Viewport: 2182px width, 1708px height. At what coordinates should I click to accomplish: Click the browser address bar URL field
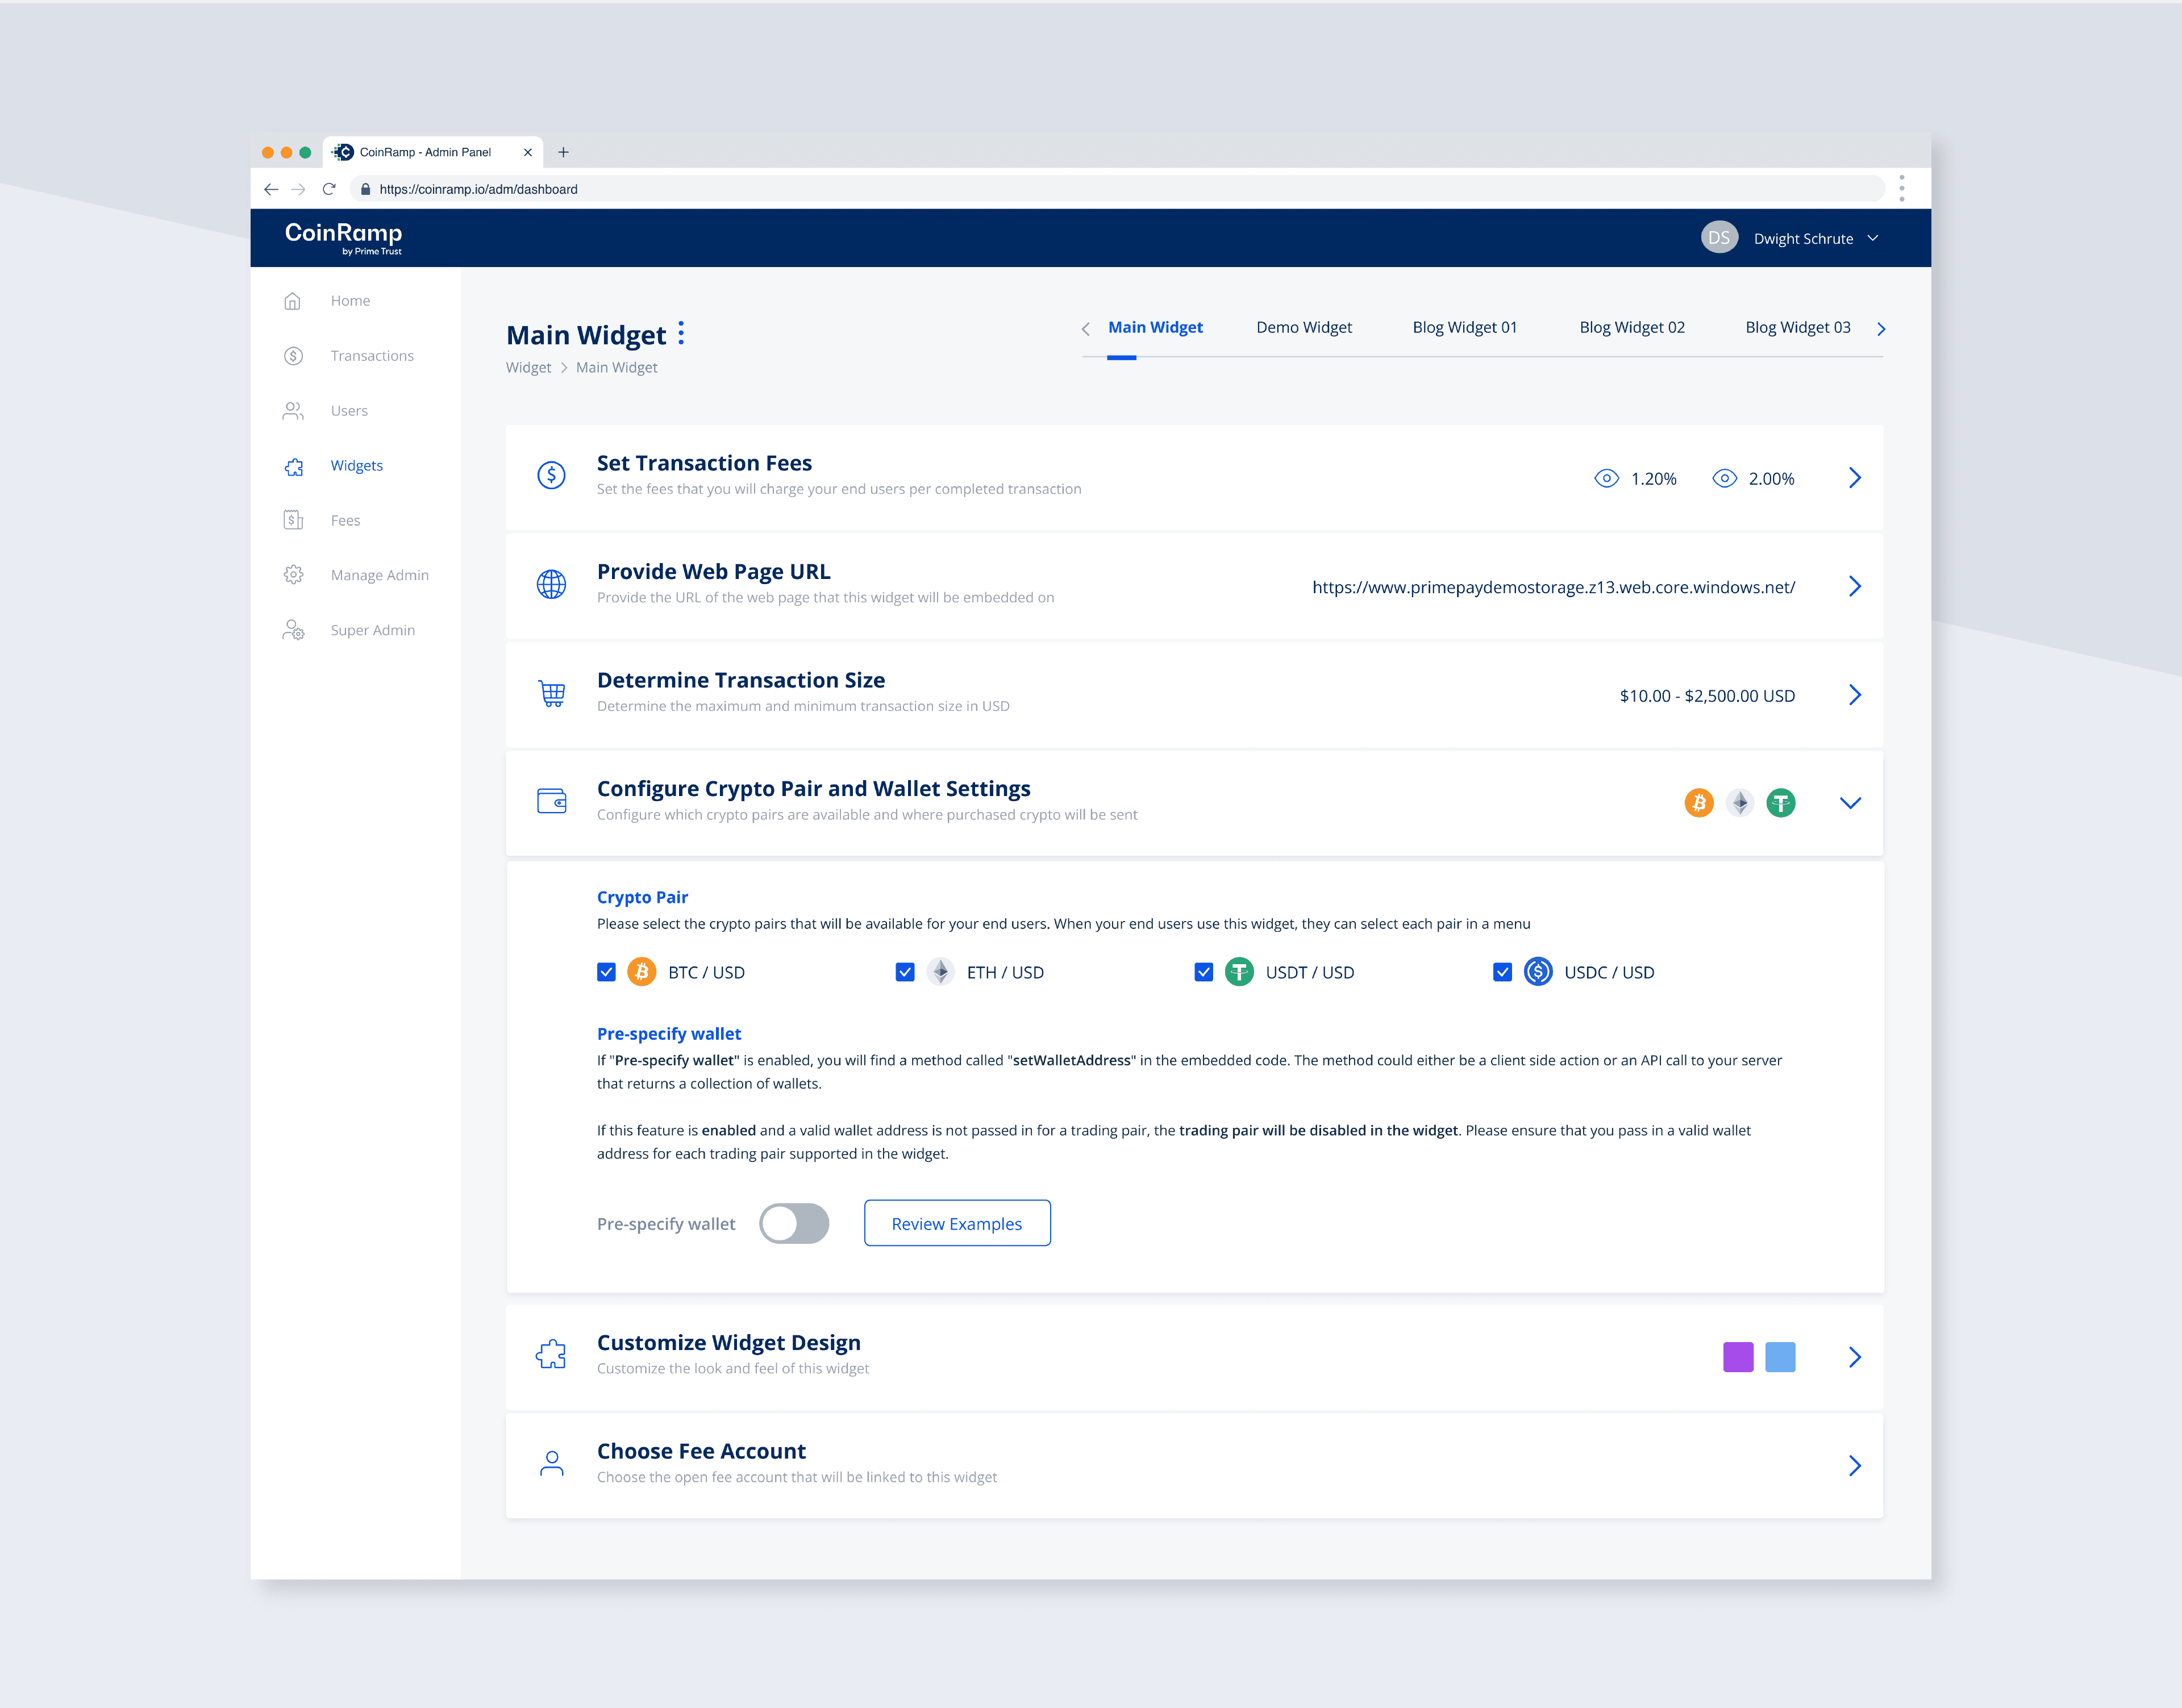[1117, 189]
